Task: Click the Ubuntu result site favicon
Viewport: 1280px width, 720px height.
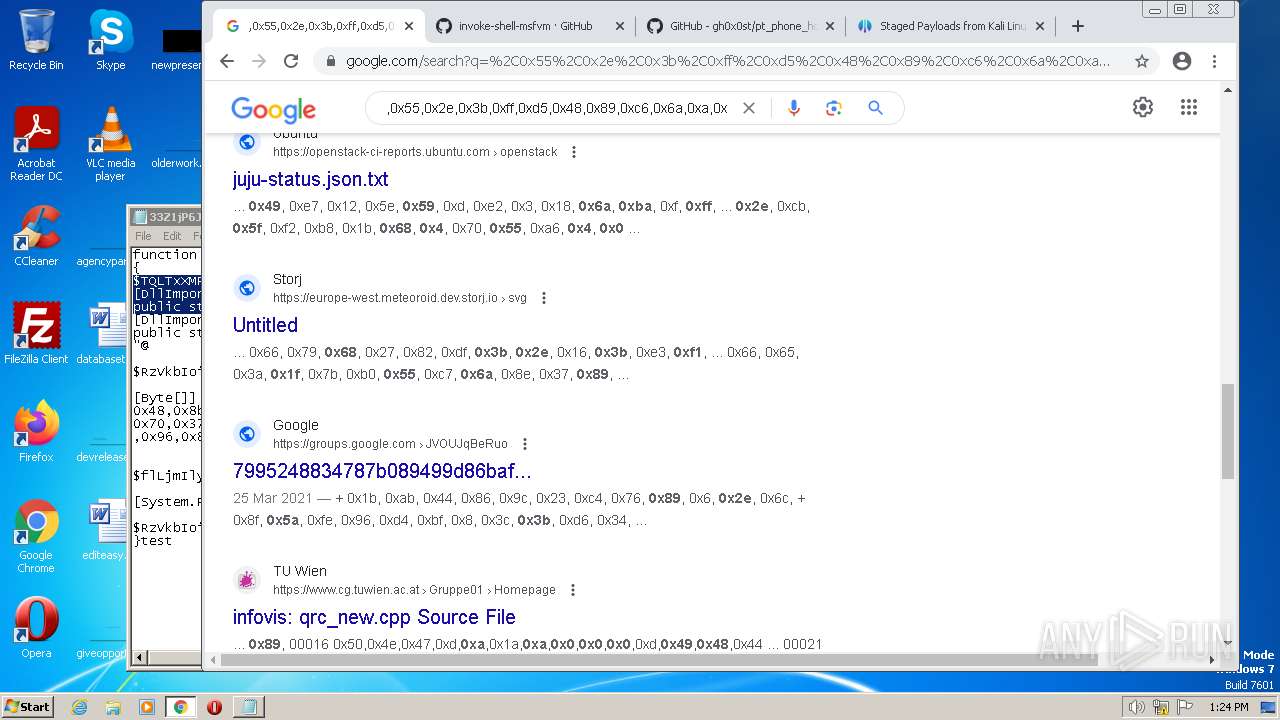Action: coord(247,142)
